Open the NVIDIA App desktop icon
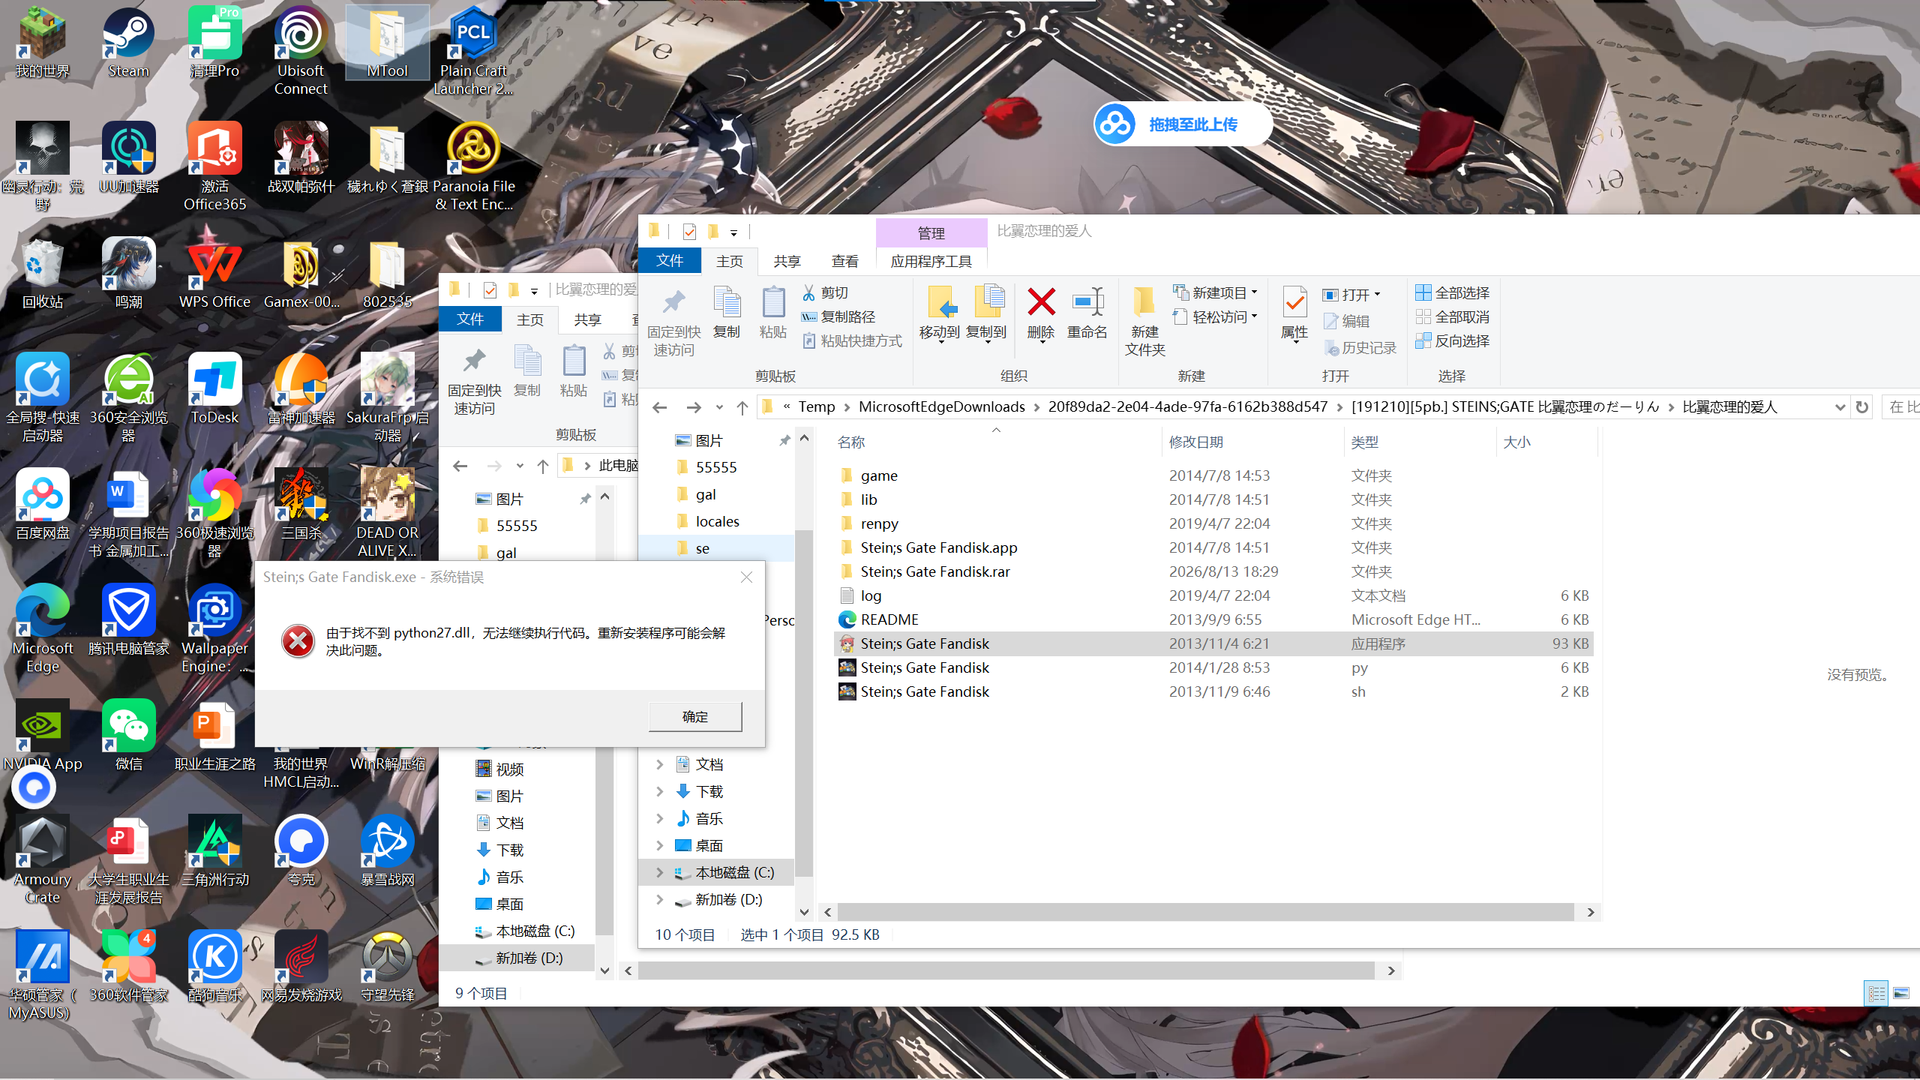Screen dimensions: 1920x1080 click(x=42, y=736)
